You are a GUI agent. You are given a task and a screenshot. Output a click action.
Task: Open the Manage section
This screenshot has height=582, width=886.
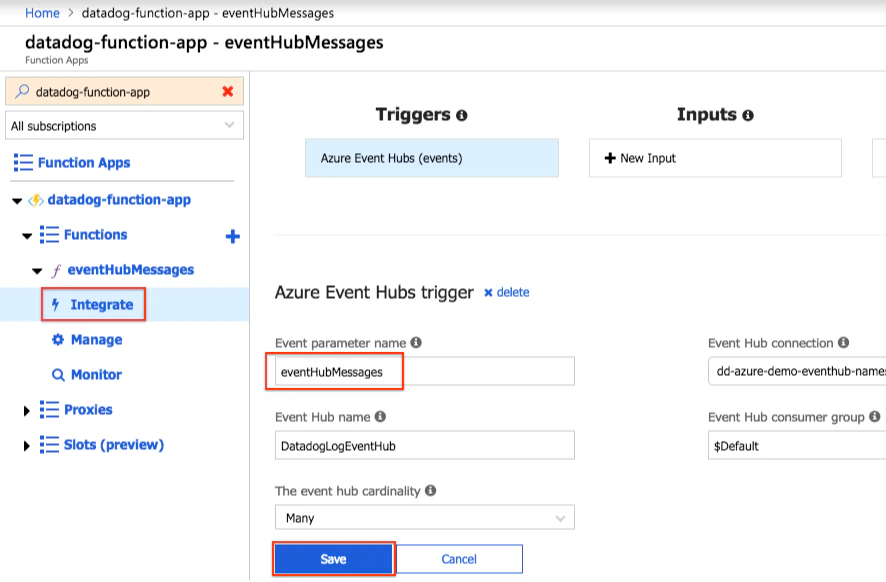tap(97, 340)
